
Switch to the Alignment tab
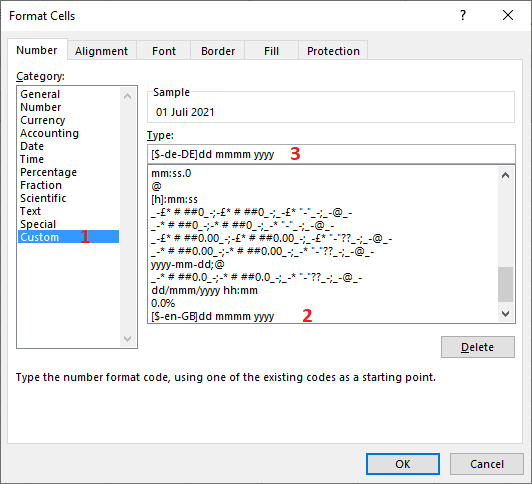coord(101,51)
